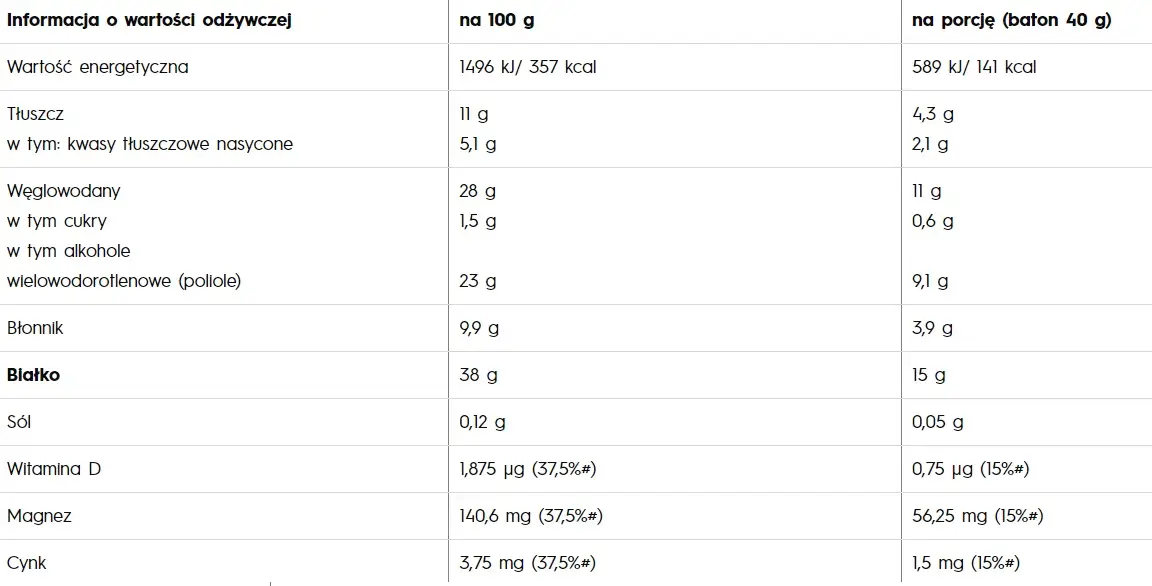Click the "Informacja o wartości odżywczej" header
This screenshot has width=1152, height=586.
click(149, 21)
